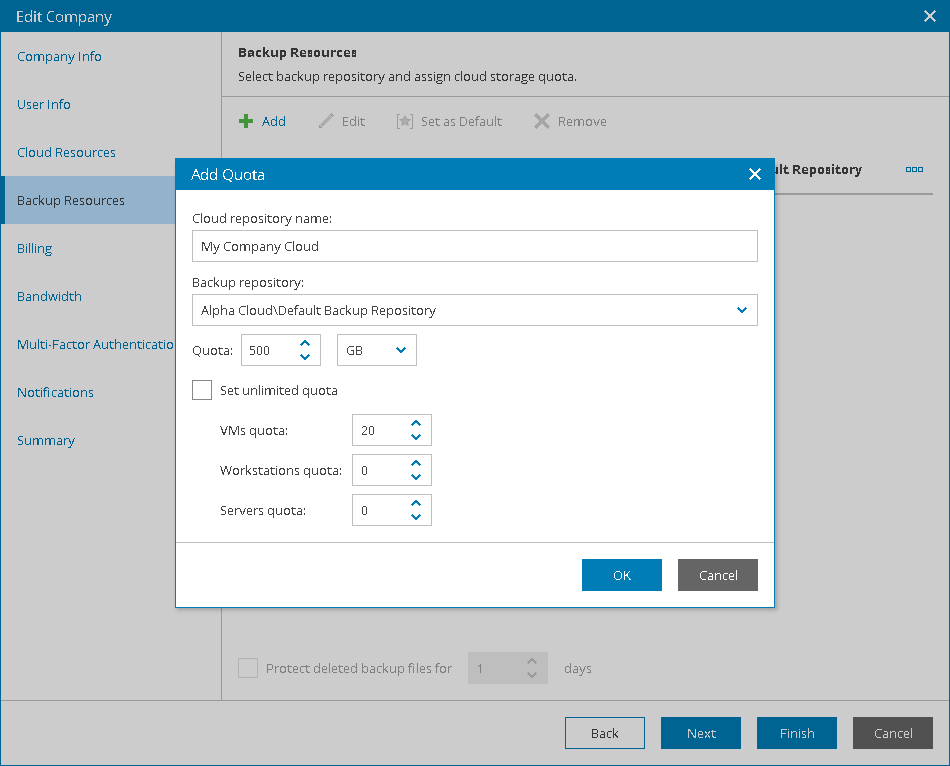The image size is (950, 766).
Task: Toggle Protect deleted backup files checkbox
Action: pyautogui.click(x=248, y=668)
